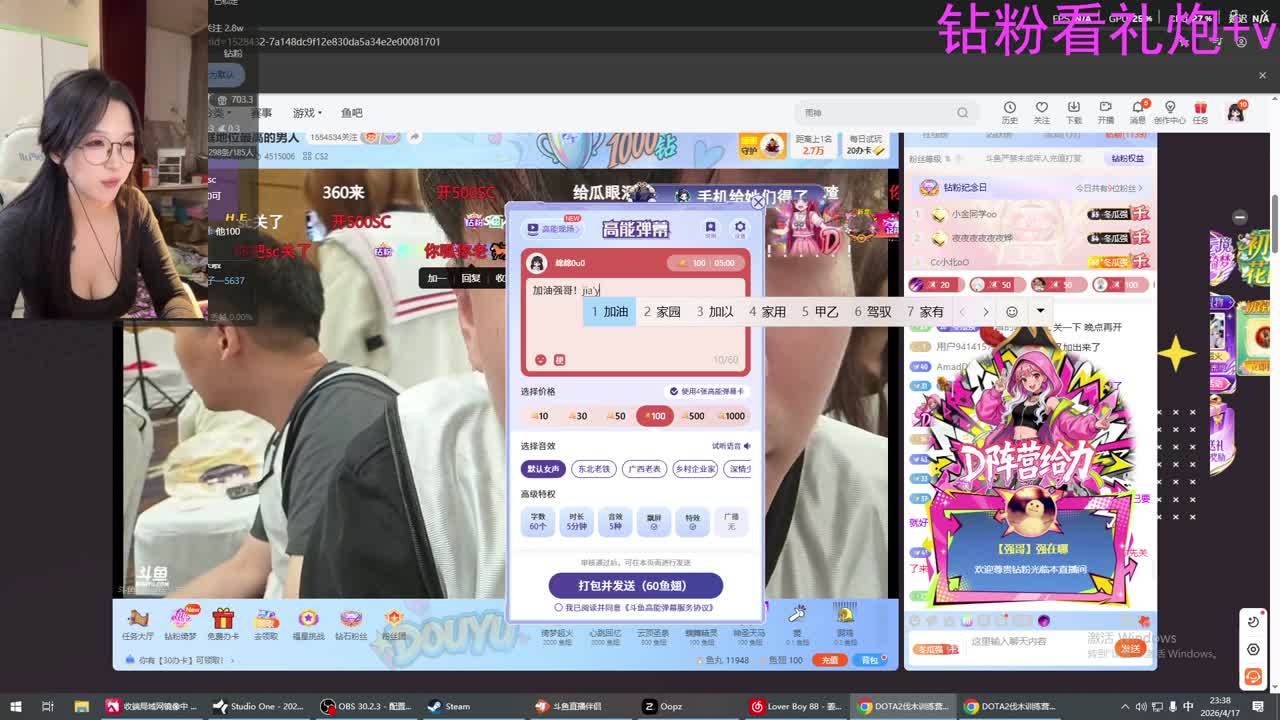Open the 历史 history icon

click(x=1009, y=112)
